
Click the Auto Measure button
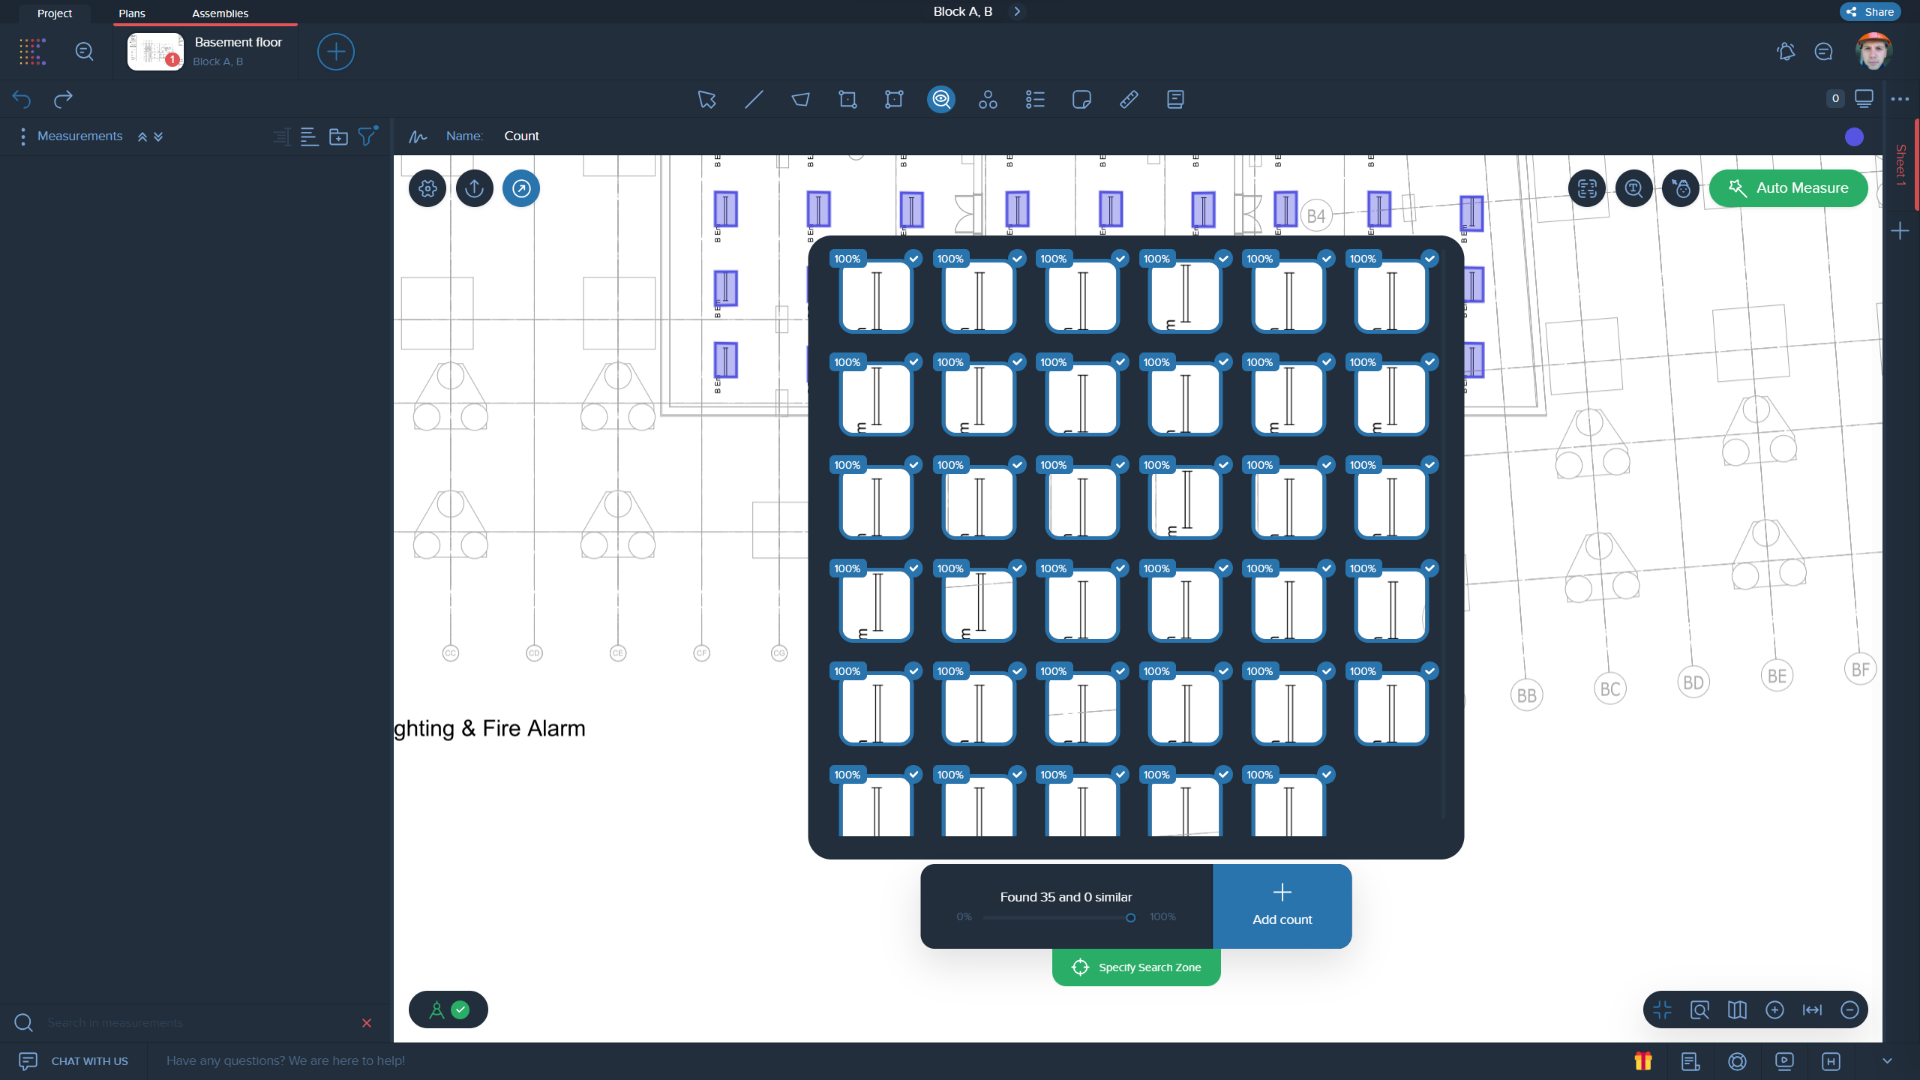[1789, 188]
